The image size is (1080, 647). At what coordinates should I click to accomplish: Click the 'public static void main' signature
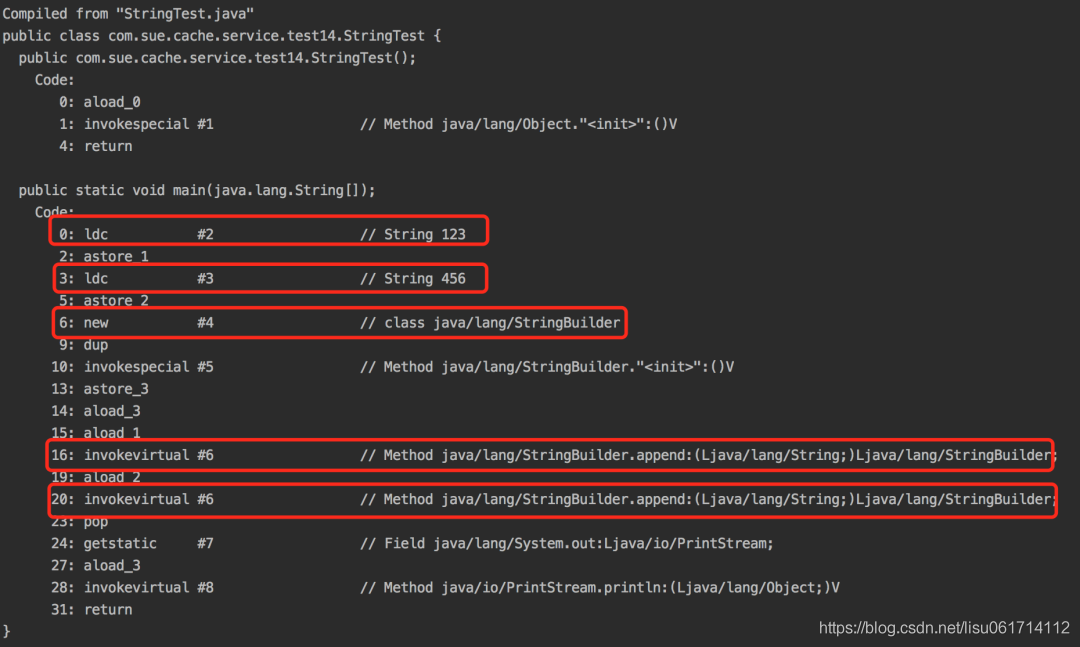tap(197, 190)
